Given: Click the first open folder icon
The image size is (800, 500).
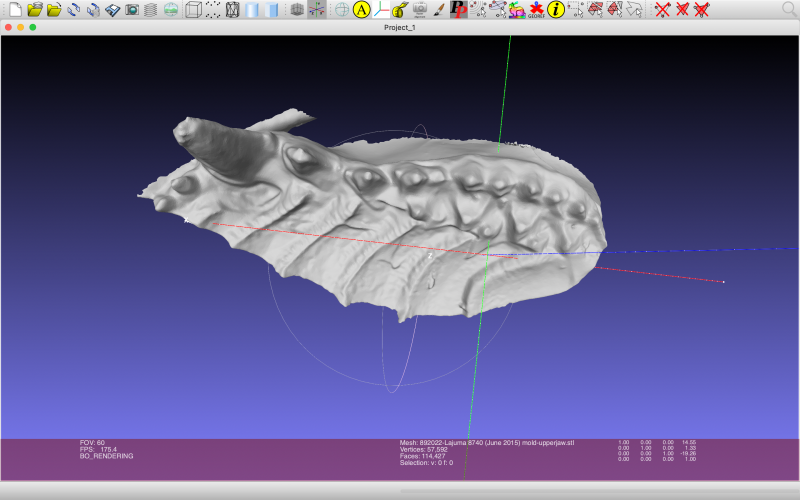Looking at the screenshot, I should point(35,10).
